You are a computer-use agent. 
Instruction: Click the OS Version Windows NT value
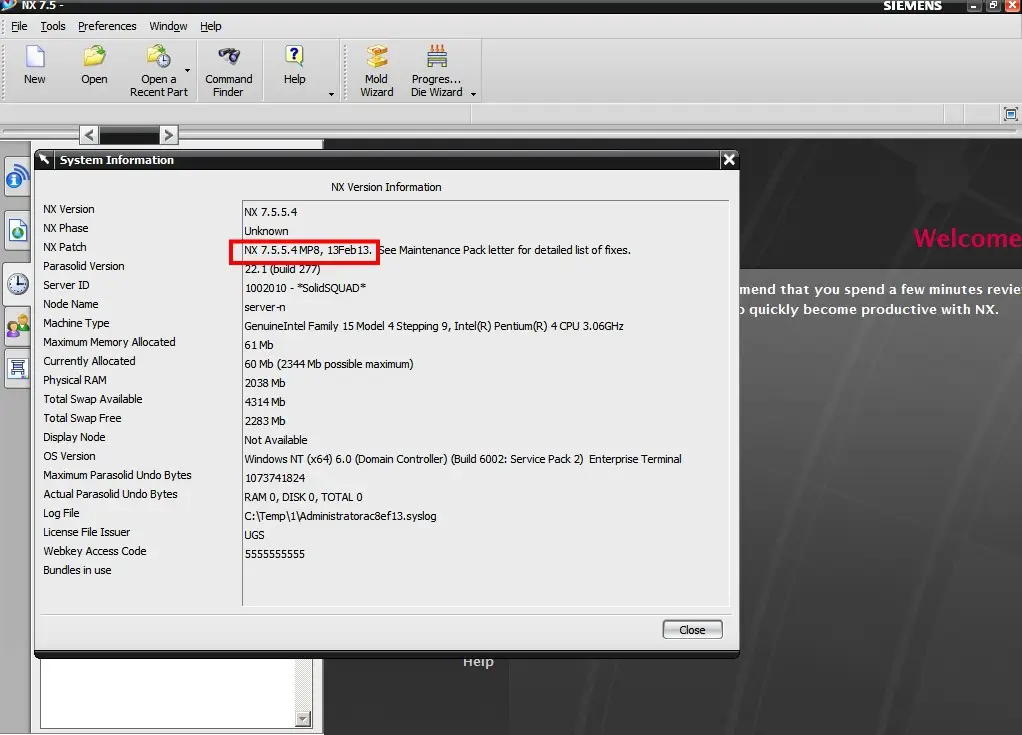click(463, 459)
